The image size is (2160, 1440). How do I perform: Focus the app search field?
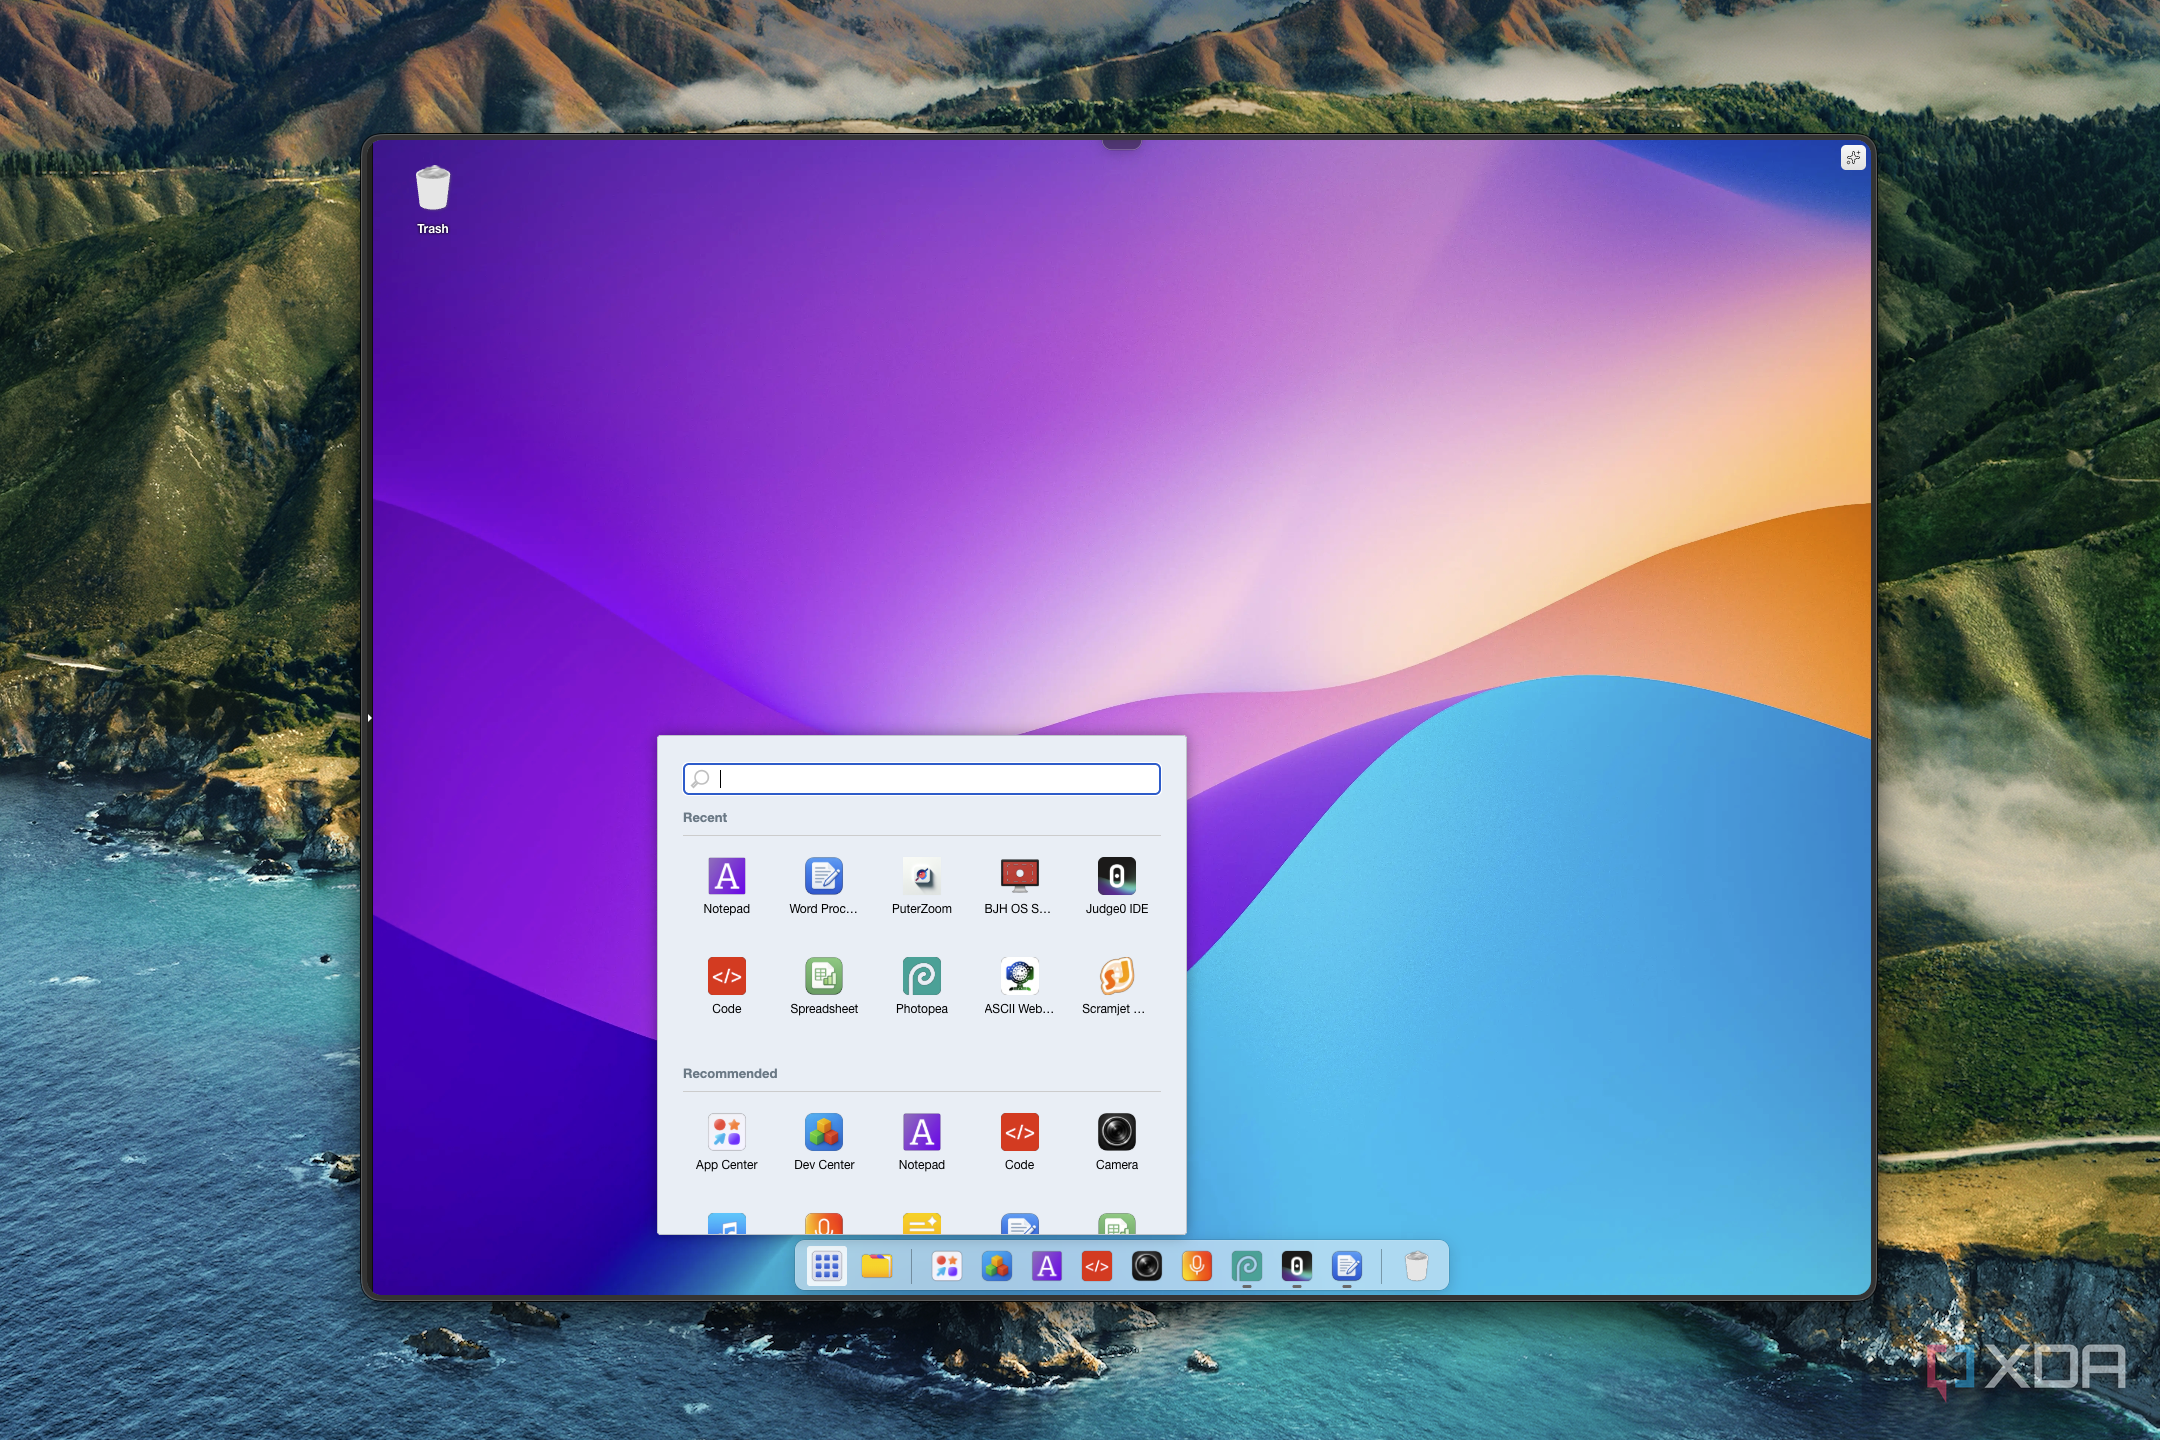pyautogui.click(x=922, y=779)
